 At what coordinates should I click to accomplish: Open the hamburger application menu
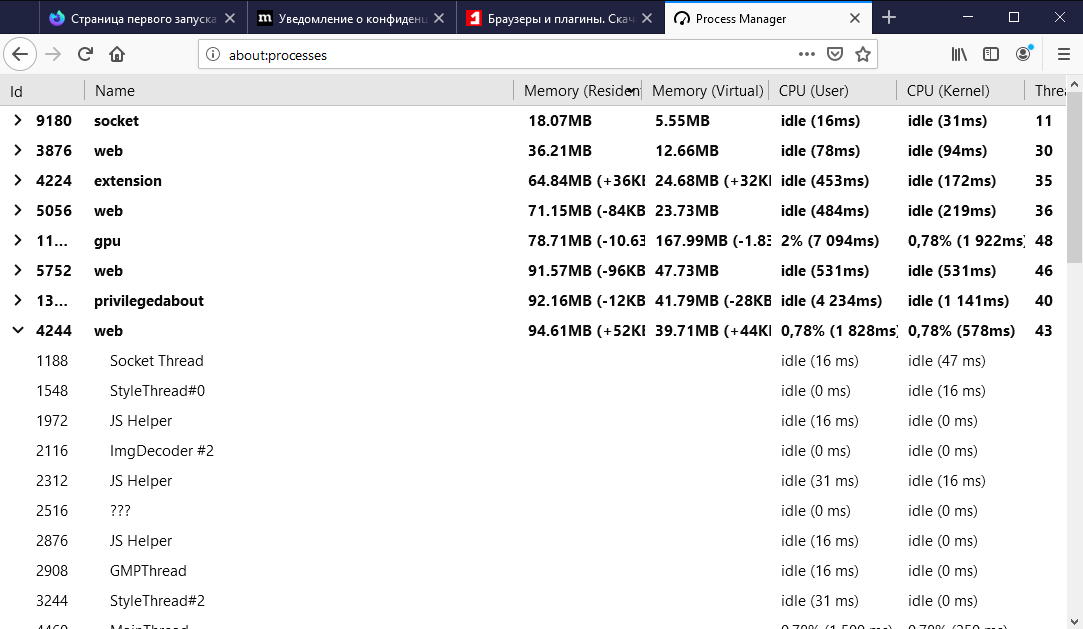coord(1064,54)
